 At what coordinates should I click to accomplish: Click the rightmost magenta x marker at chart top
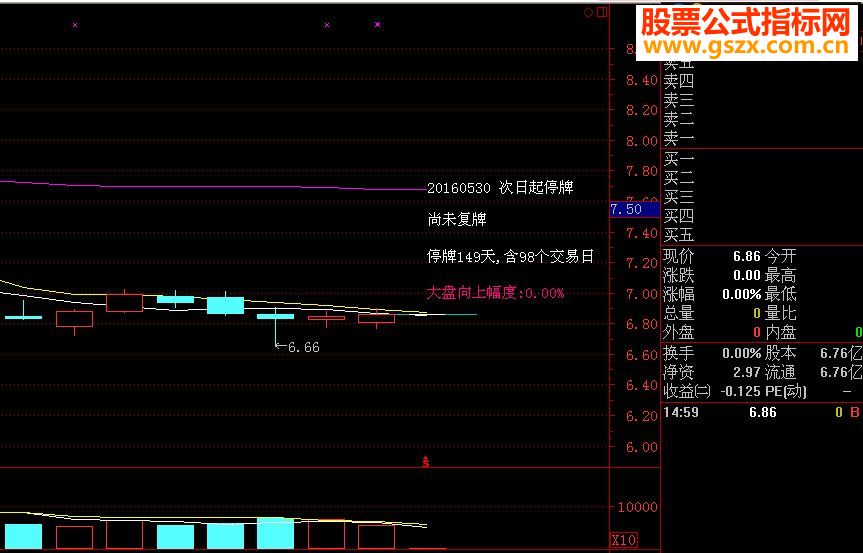pyautogui.click(x=377, y=25)
